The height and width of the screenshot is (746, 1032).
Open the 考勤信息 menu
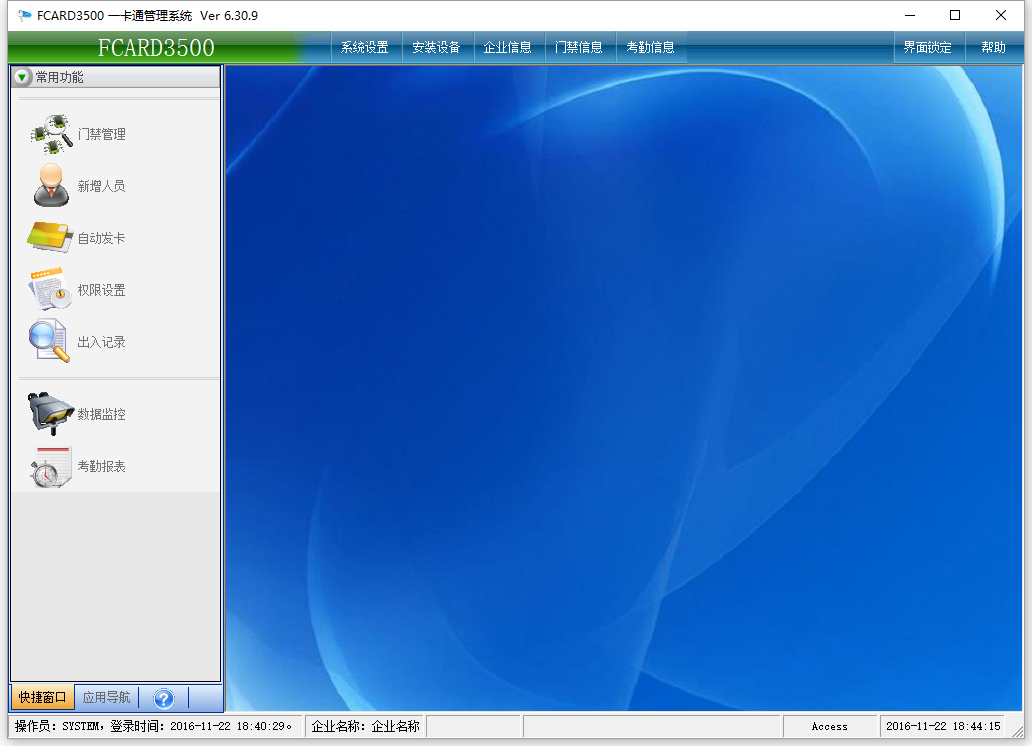pyautogui.click(x=650, y=47)
